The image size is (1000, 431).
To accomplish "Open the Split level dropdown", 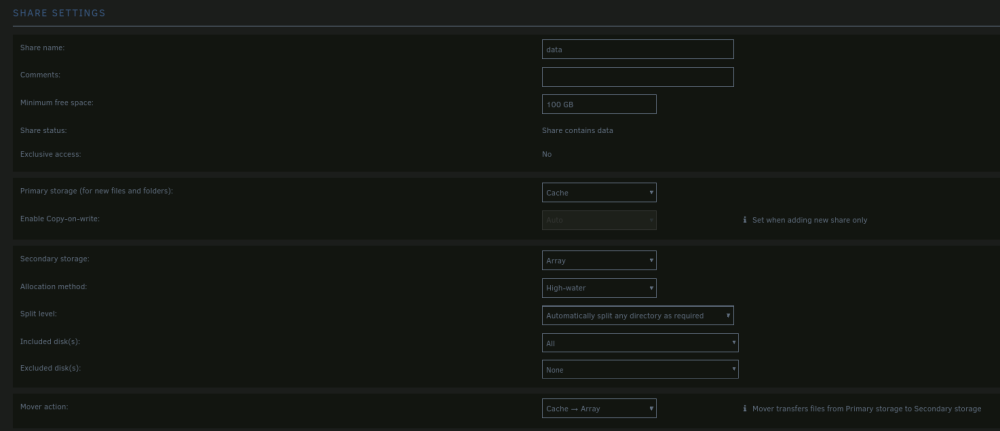I will 637,316.
